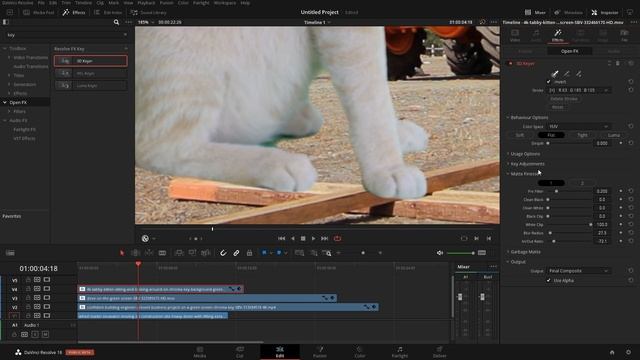Solo audio track A1

[35, 335]
